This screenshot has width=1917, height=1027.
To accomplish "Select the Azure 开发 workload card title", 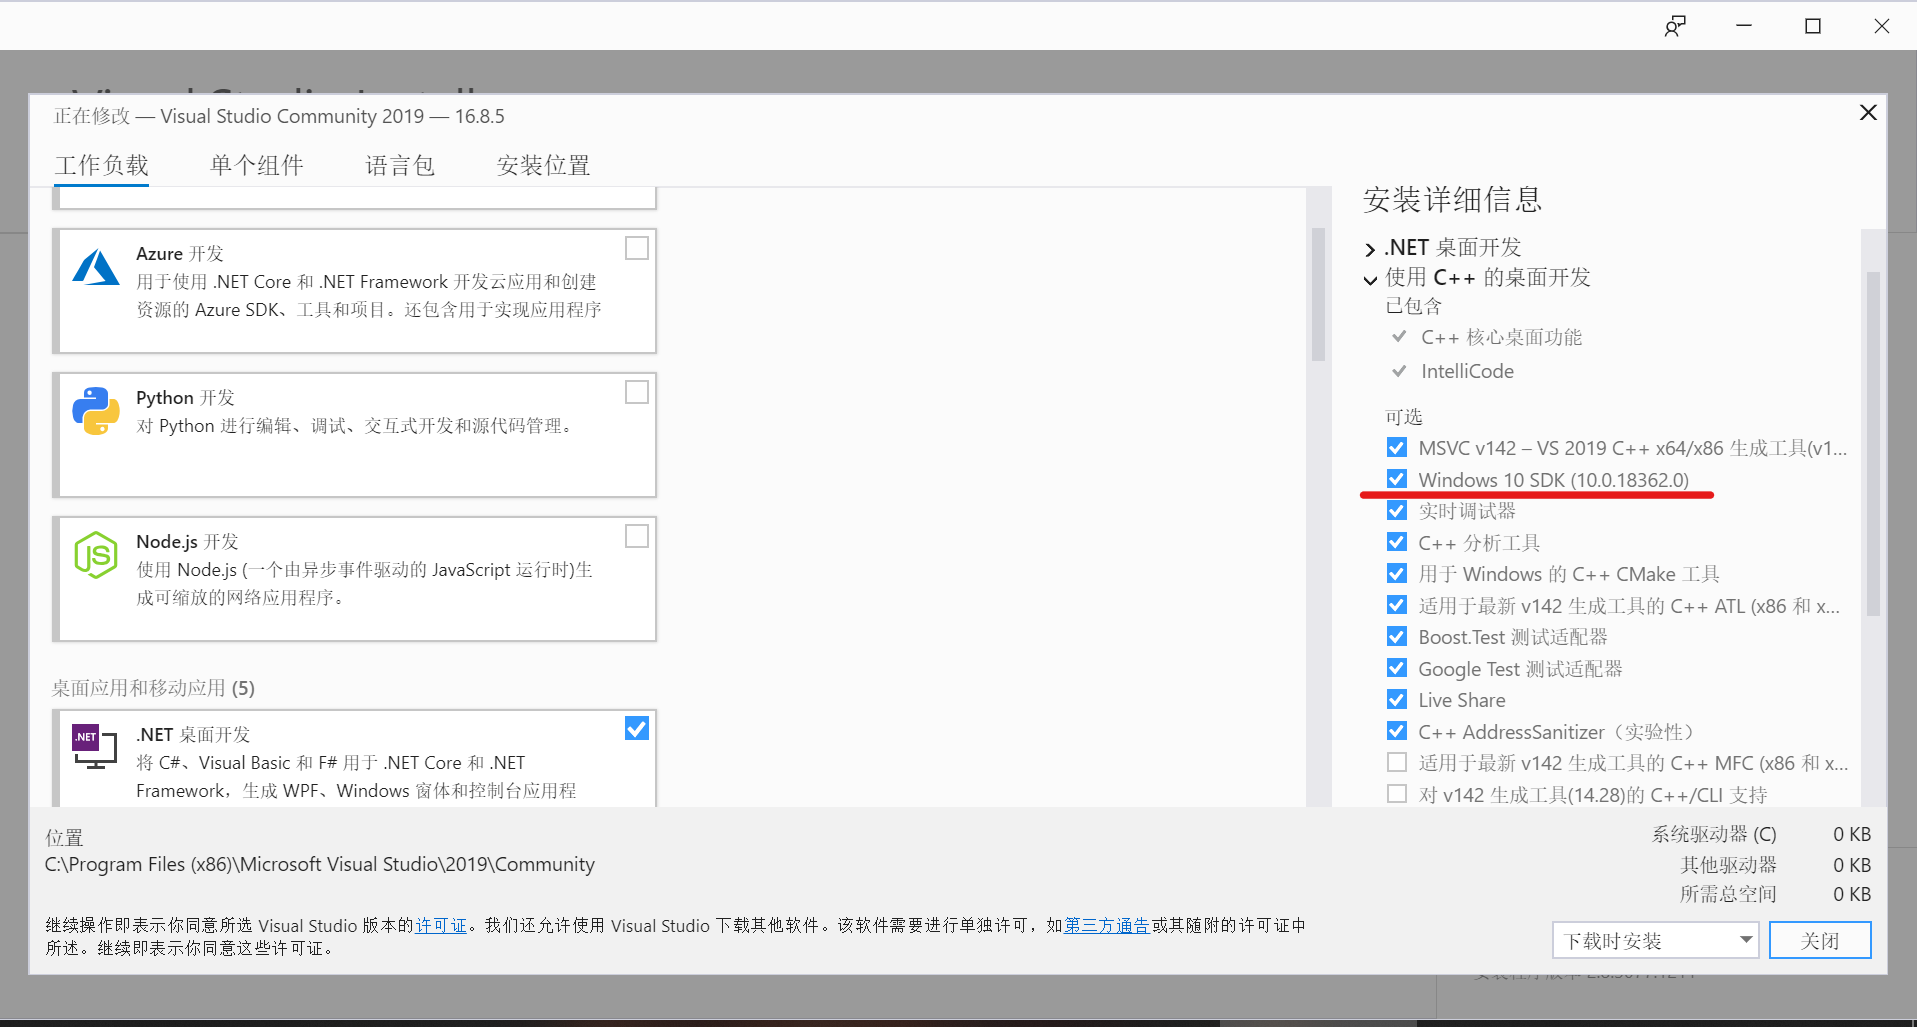I will pyautogui.click(x=180, y=254).
